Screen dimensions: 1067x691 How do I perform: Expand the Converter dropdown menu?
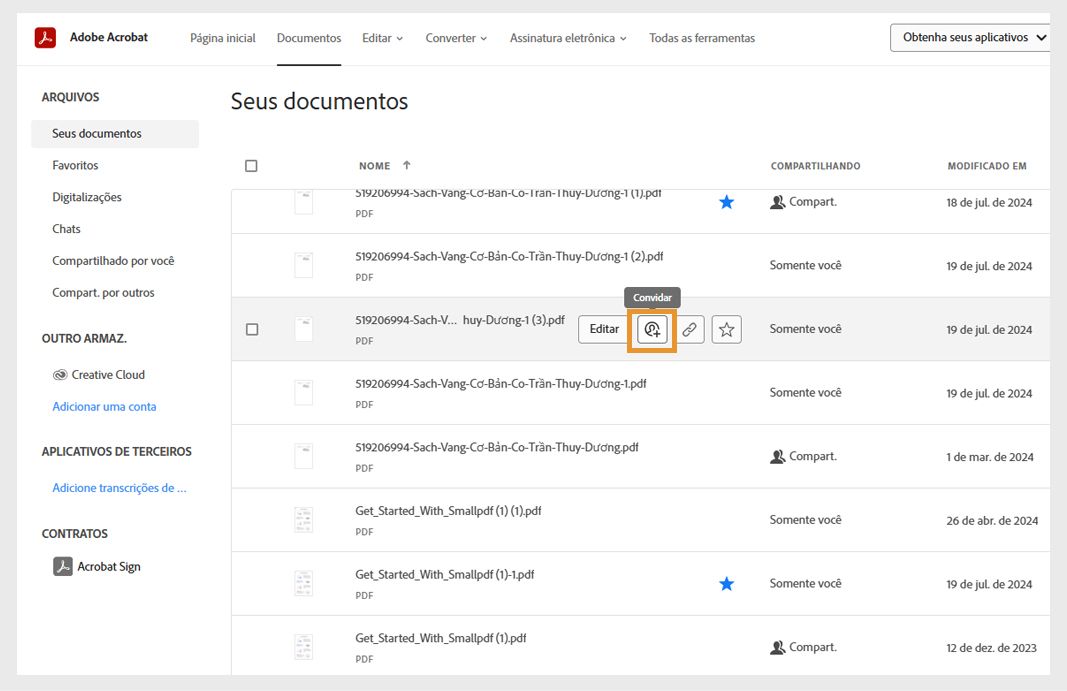coord(456,37)
